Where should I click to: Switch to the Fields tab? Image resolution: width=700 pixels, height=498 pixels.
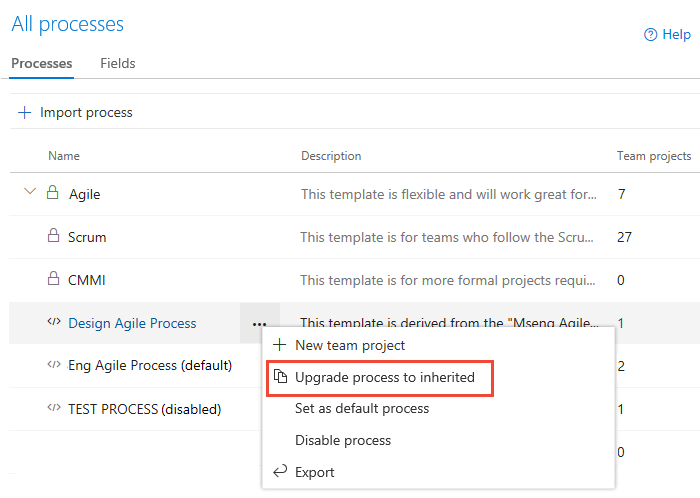tap(118, 63)
